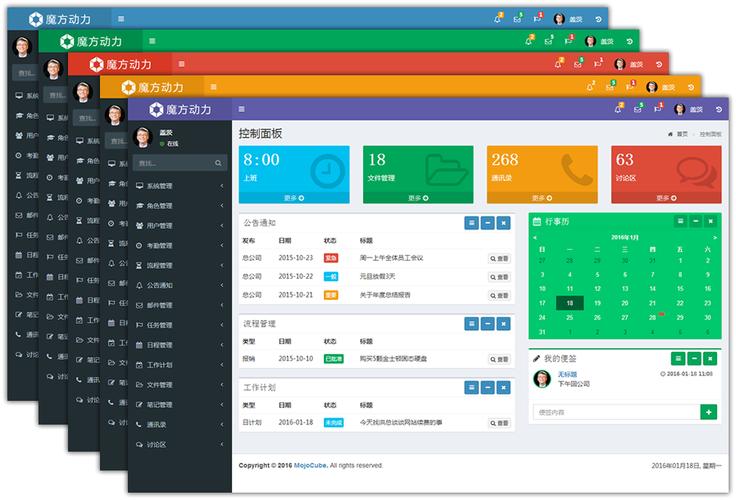Collapse the 公告通知 panel with minus button
The width and height of the screenshot is (736, 500).
[488, 223]
